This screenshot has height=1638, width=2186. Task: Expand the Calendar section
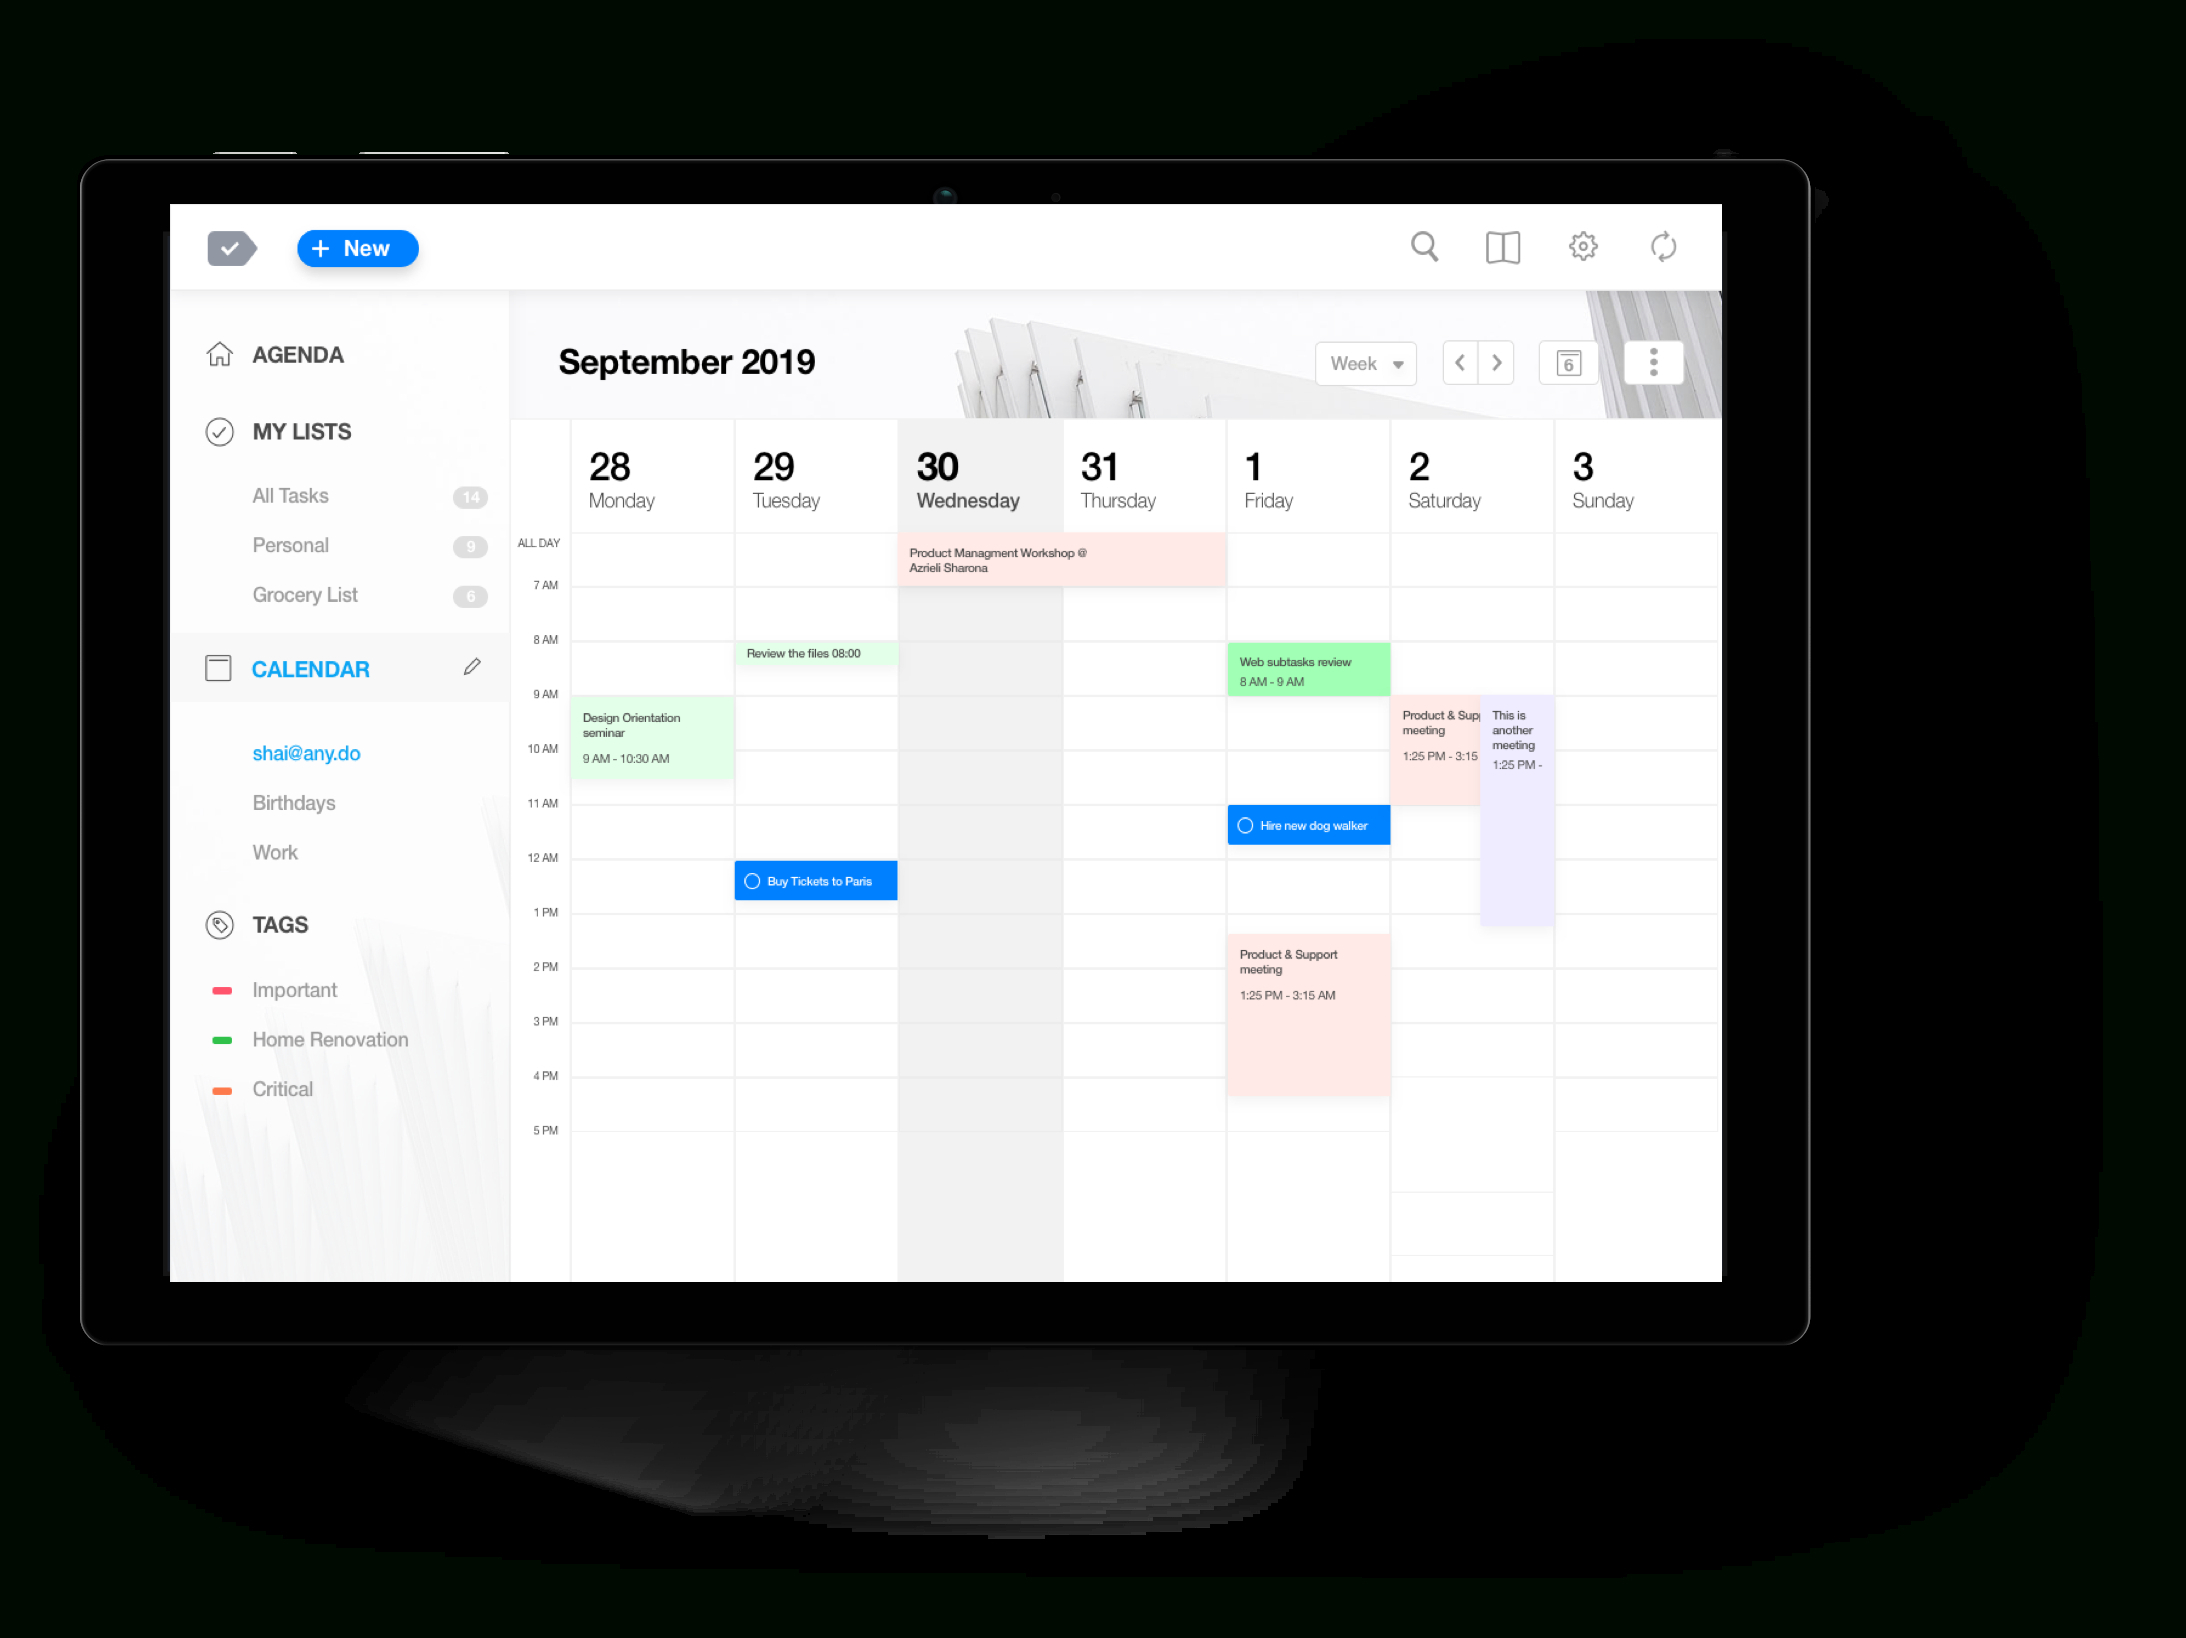(x=311, y=668)
